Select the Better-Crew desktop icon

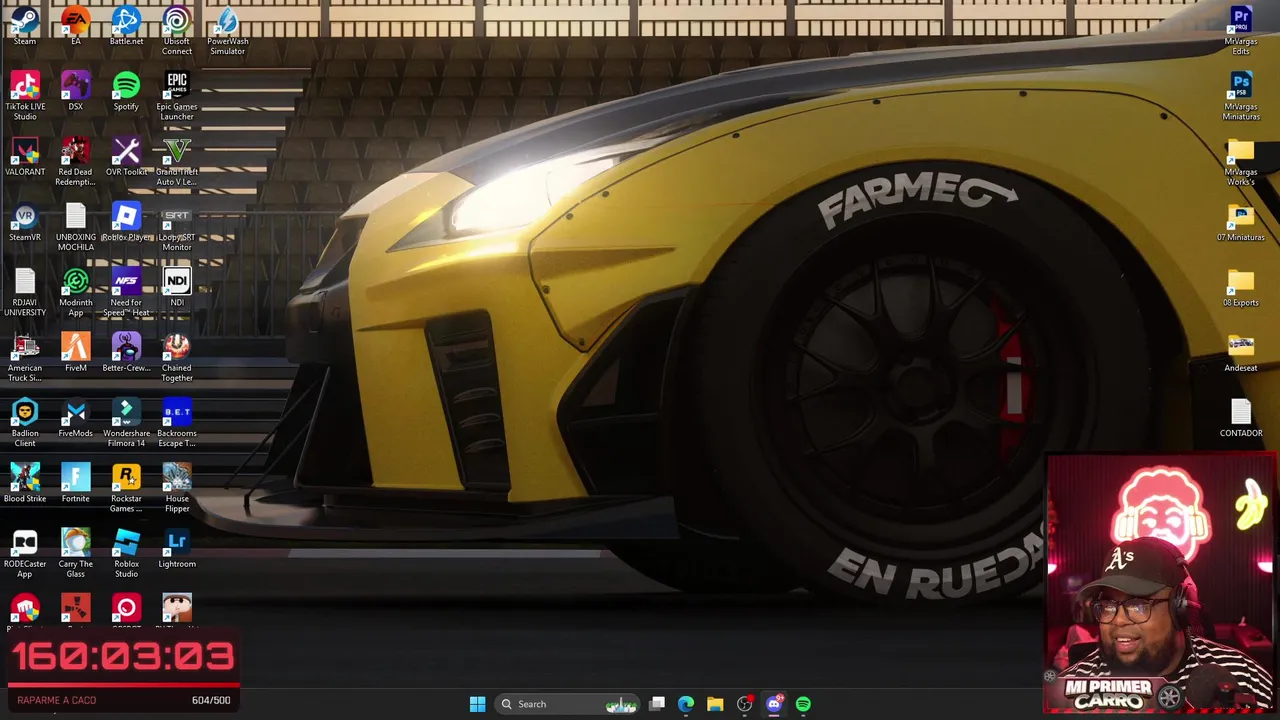coord(126,353)
